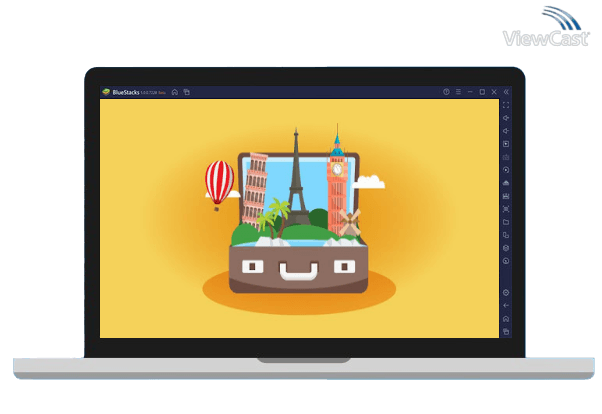This screenshot has width=602, height=414.
Task: Click the square play icon in the sidebar
Action: 506,144
